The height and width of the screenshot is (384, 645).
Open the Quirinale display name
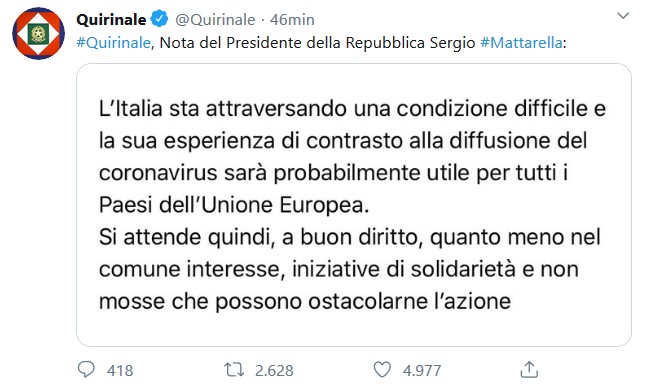click(111, 19)
